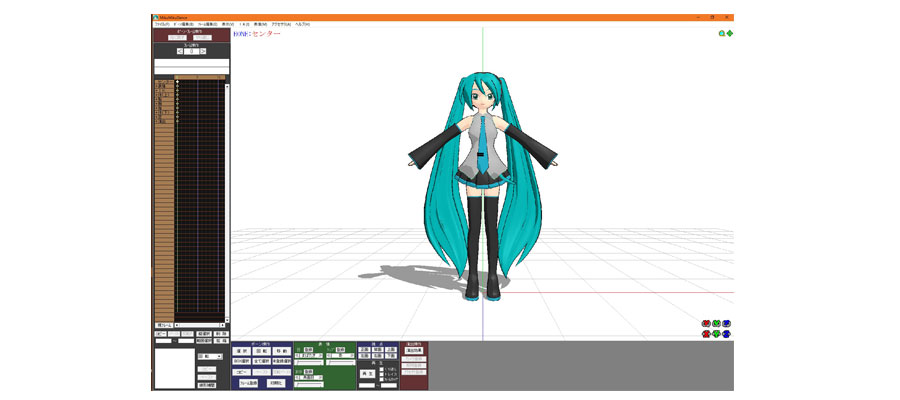Image resolution: width=900 pixels, height=400 pixels.
Task: Click the green Y-axis rotation icon
Action: coord(716,323)
